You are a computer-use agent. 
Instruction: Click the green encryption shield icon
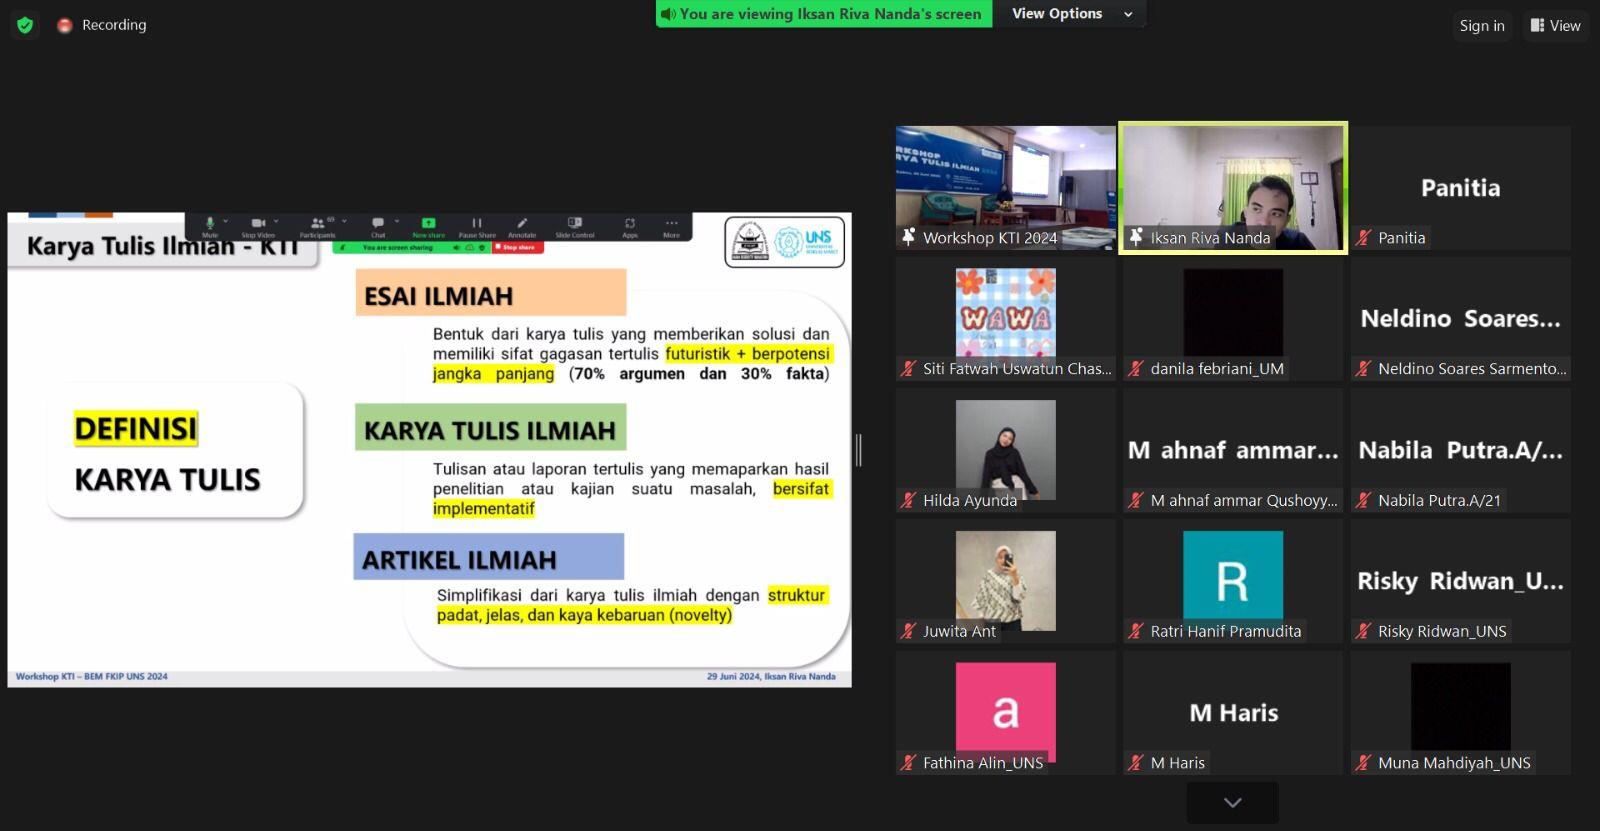[25, 25]
